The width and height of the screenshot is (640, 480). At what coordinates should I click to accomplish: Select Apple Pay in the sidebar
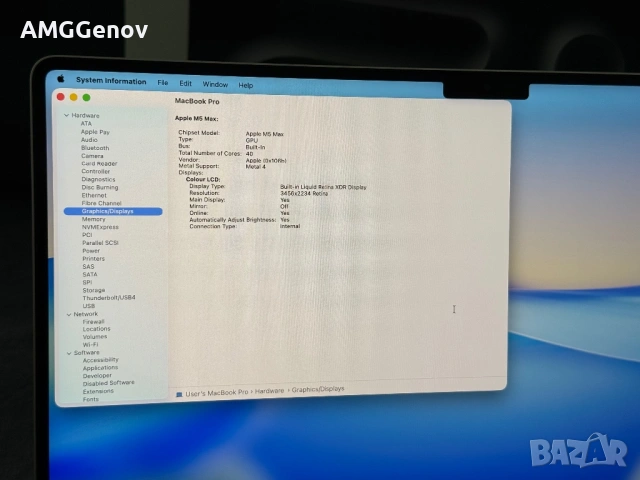tap(95, 132)
